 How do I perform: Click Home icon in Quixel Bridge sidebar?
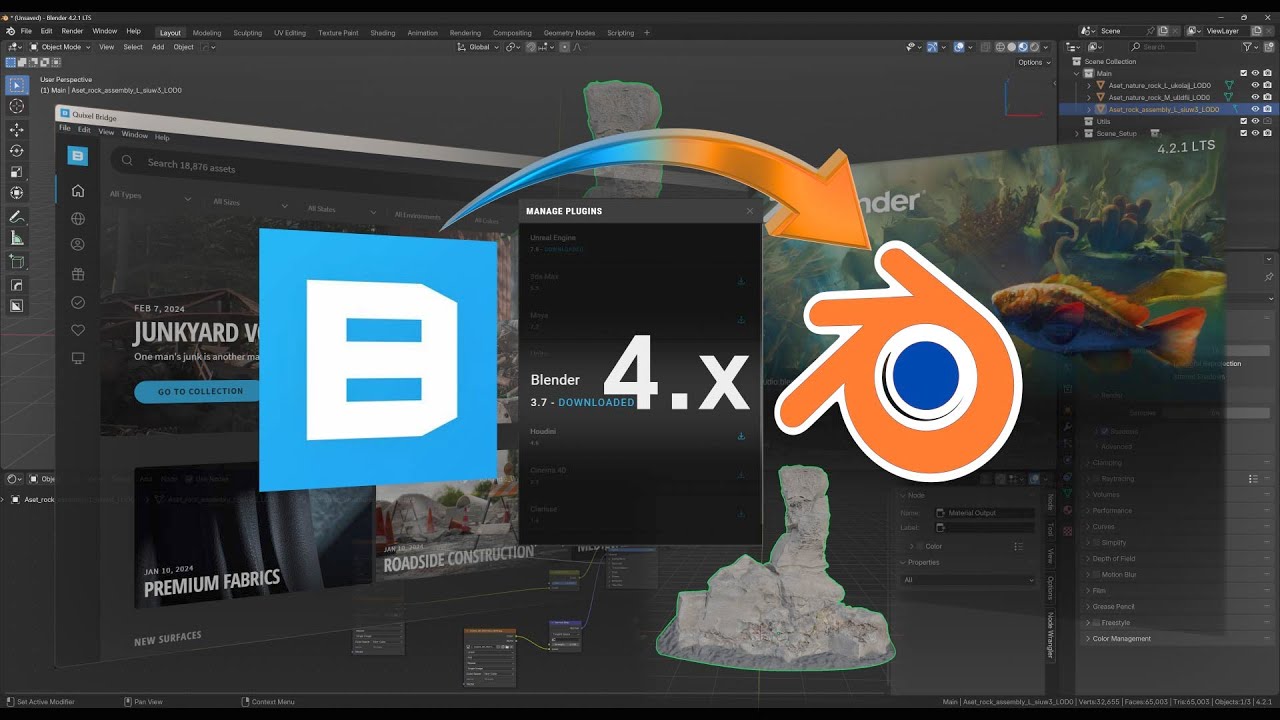[x=78, y=191]
